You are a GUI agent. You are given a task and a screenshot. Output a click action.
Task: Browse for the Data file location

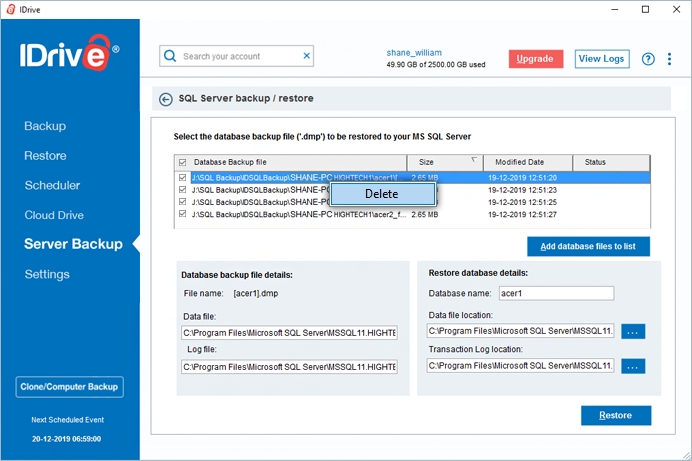tap(633, 331)
